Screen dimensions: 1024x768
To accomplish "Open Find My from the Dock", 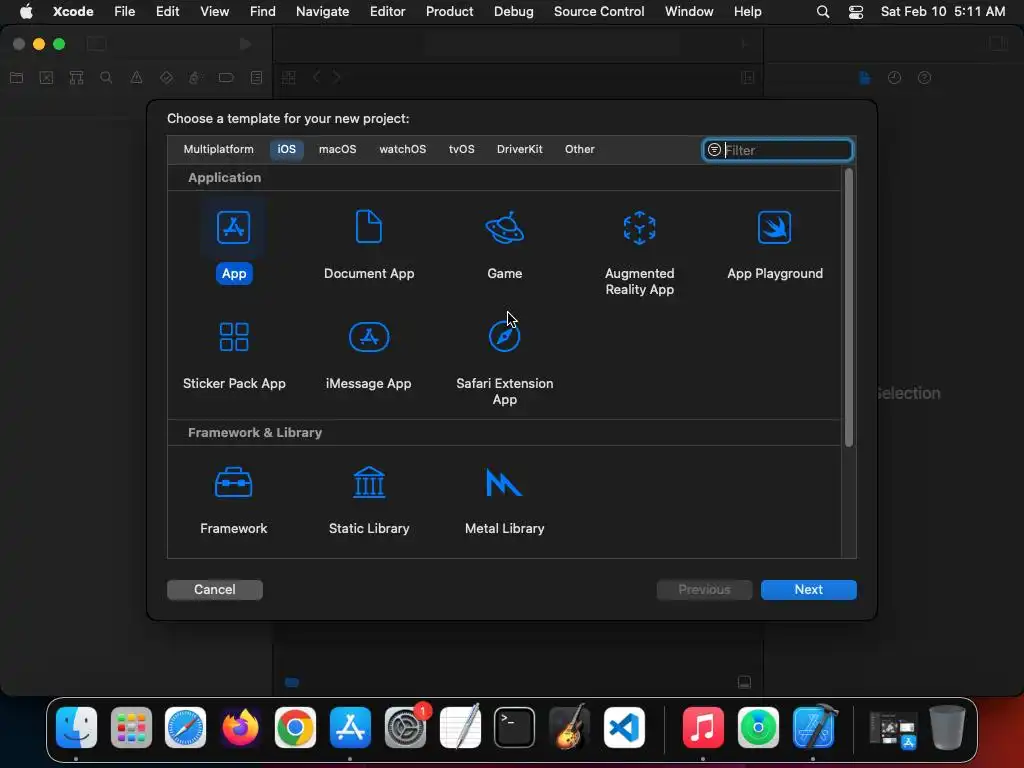I will click(x=758, y=727).
